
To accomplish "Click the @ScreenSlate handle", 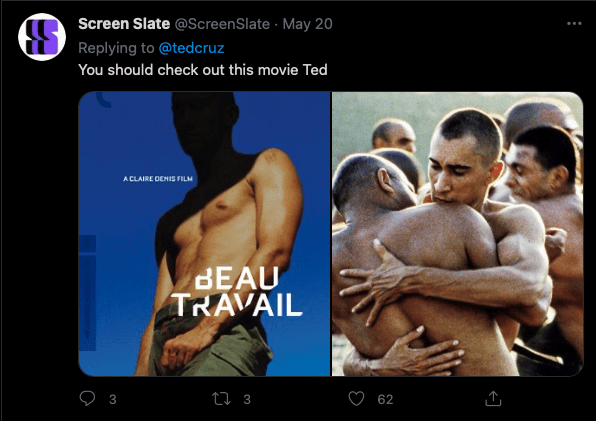I will point(222,24).
